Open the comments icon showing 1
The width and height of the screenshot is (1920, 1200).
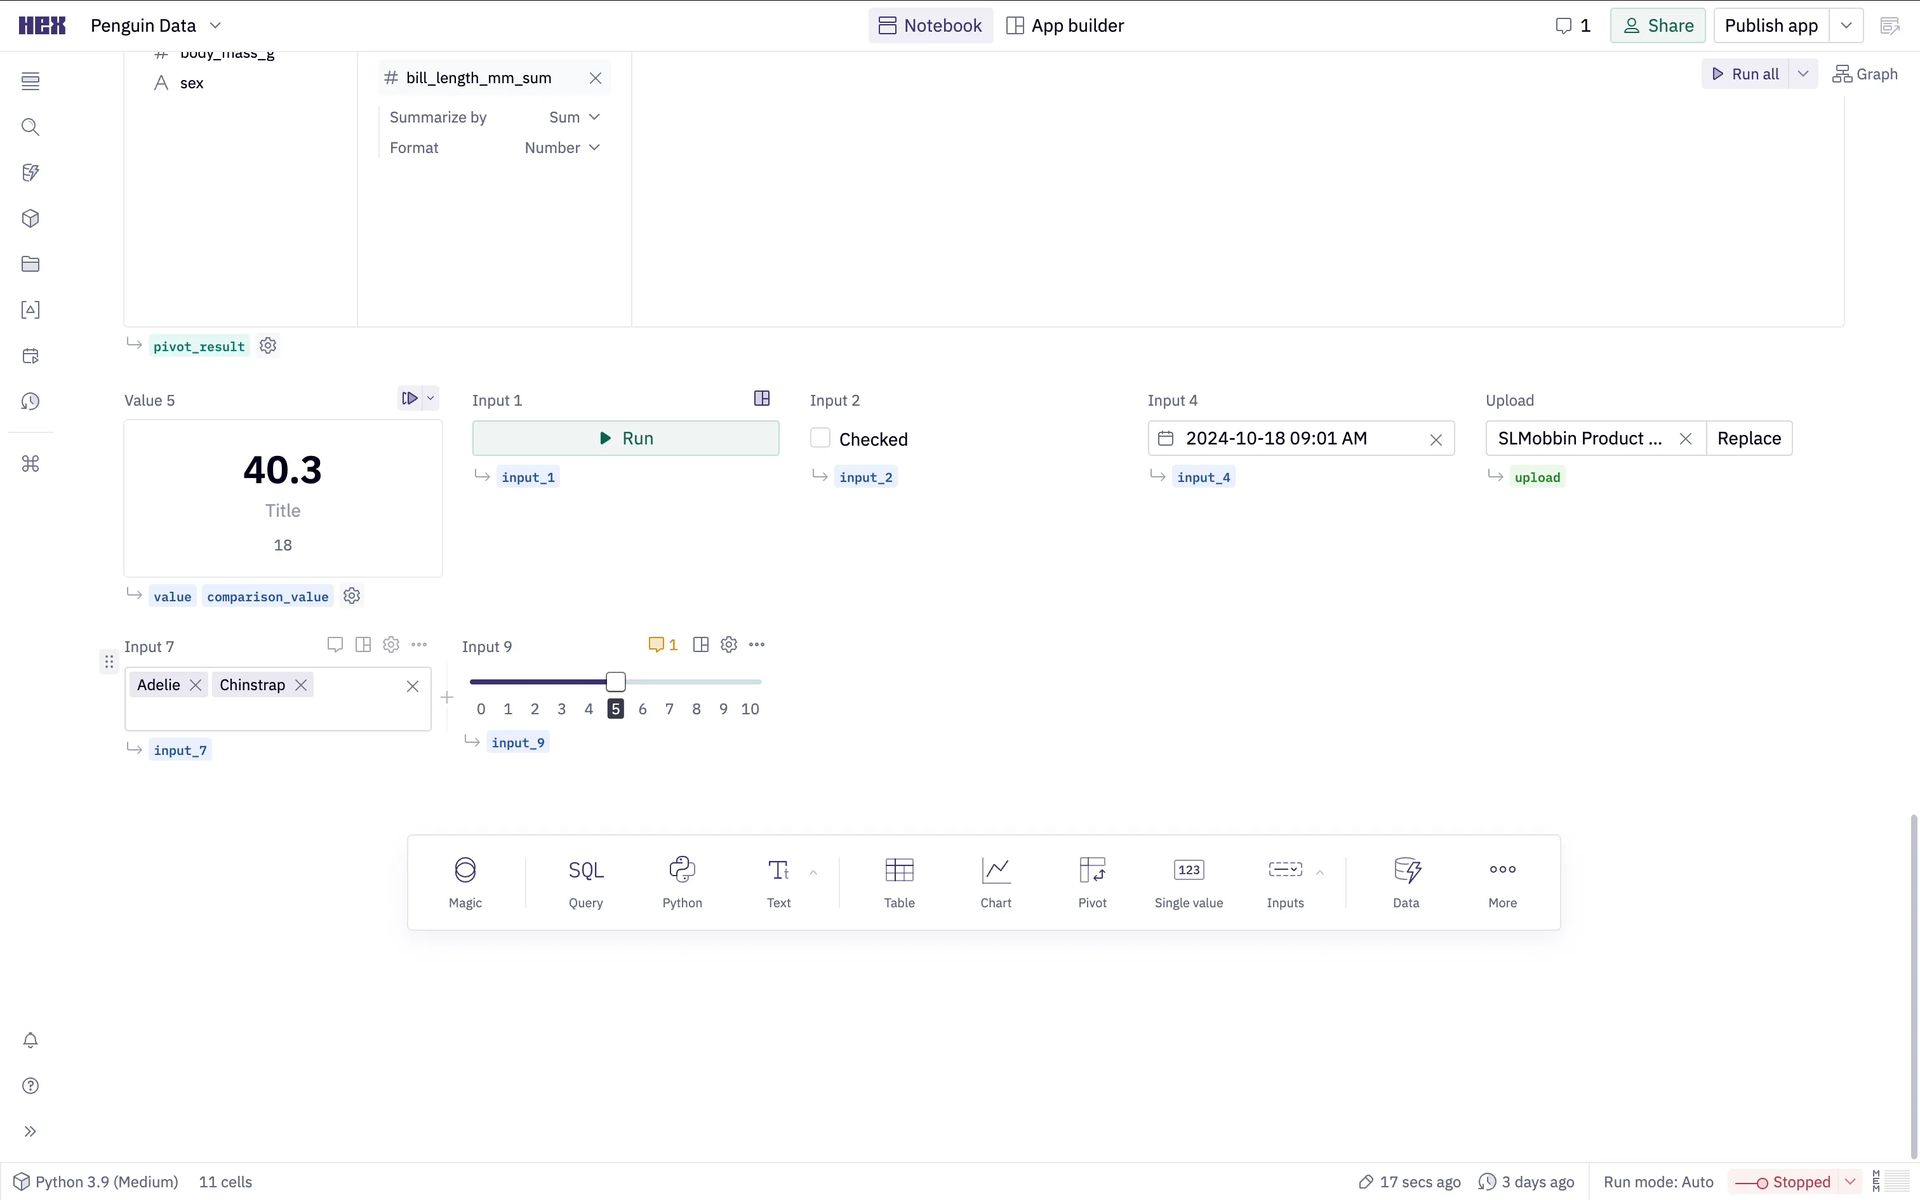tap(1572, 26)
